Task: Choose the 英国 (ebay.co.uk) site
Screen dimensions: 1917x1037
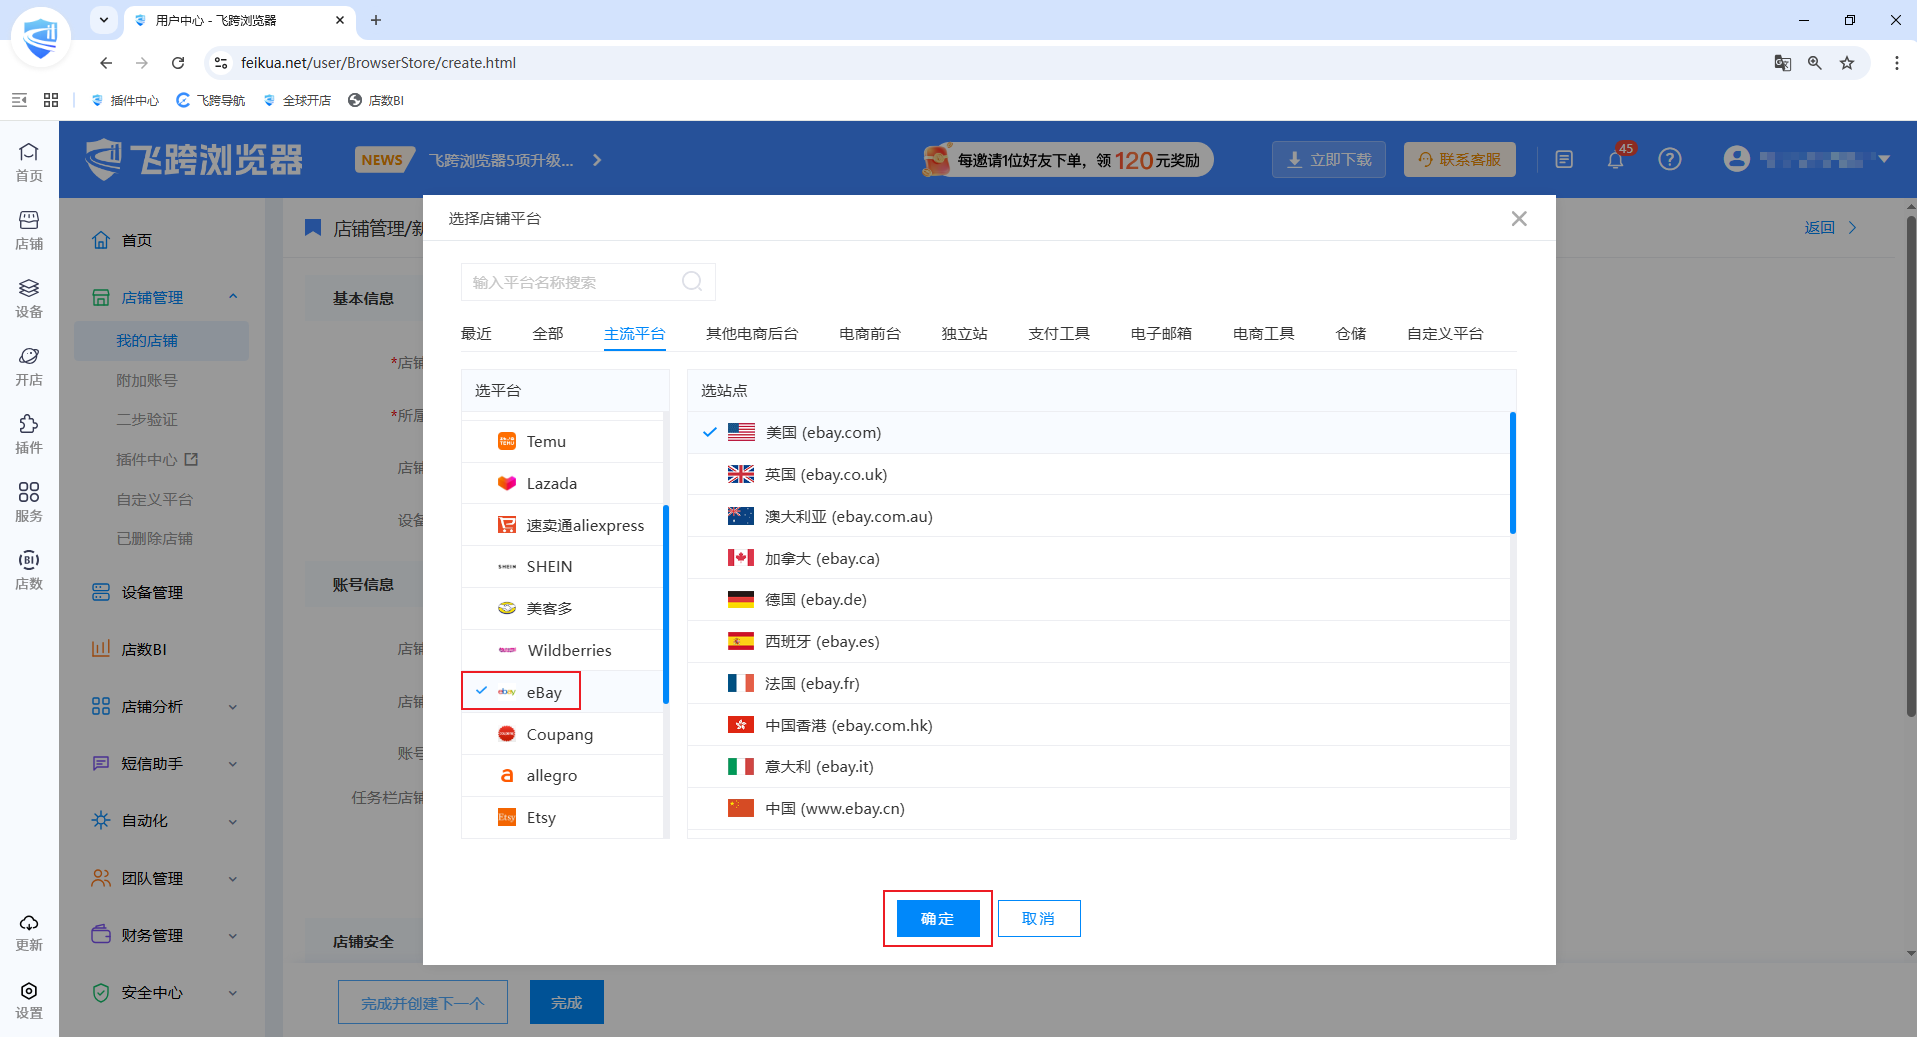Action: click(1099, 474)
